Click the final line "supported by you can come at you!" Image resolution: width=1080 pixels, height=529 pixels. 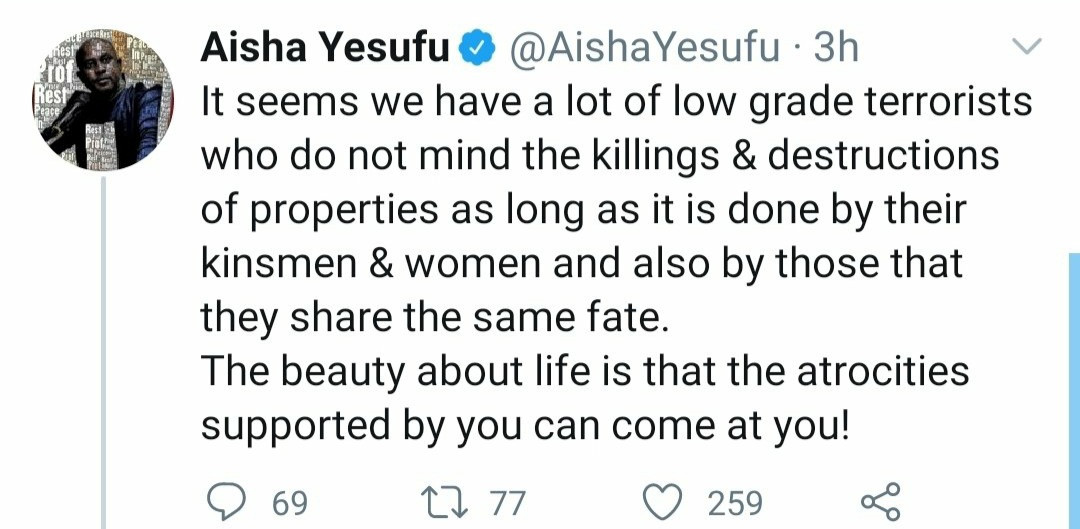(525, 426)
